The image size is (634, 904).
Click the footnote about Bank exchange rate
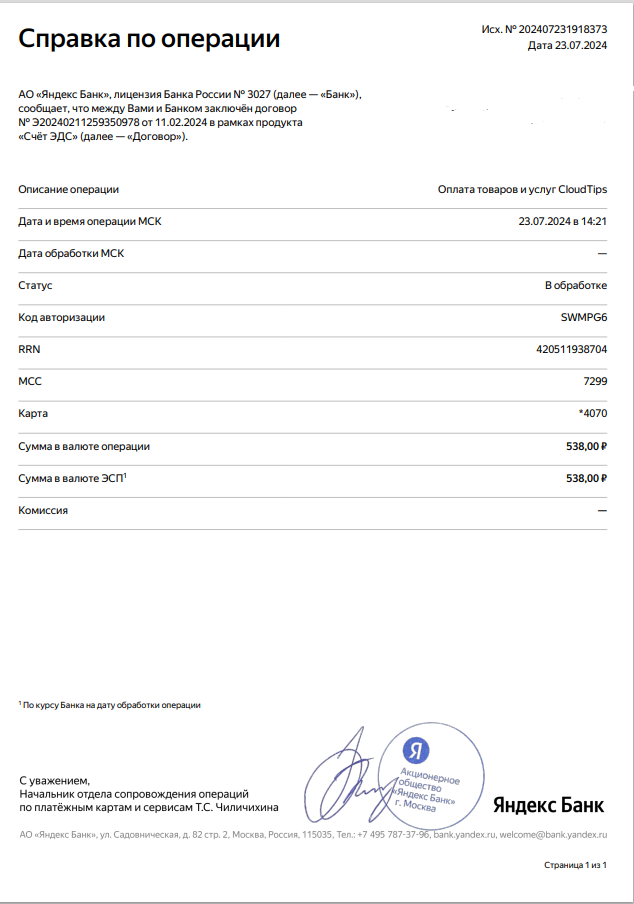[x=110, y=705]
